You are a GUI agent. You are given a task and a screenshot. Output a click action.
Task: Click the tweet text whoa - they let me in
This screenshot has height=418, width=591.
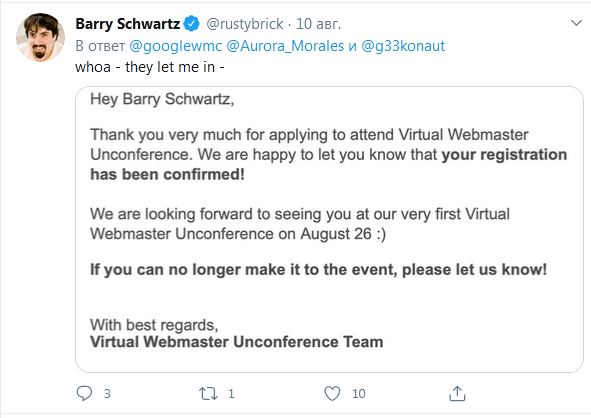[x=150, y=67]
